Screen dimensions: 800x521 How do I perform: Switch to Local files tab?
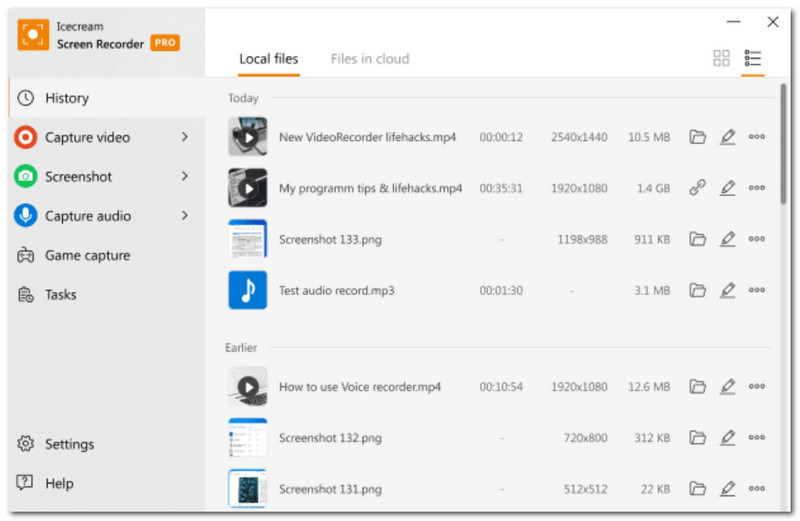(268, 59)
